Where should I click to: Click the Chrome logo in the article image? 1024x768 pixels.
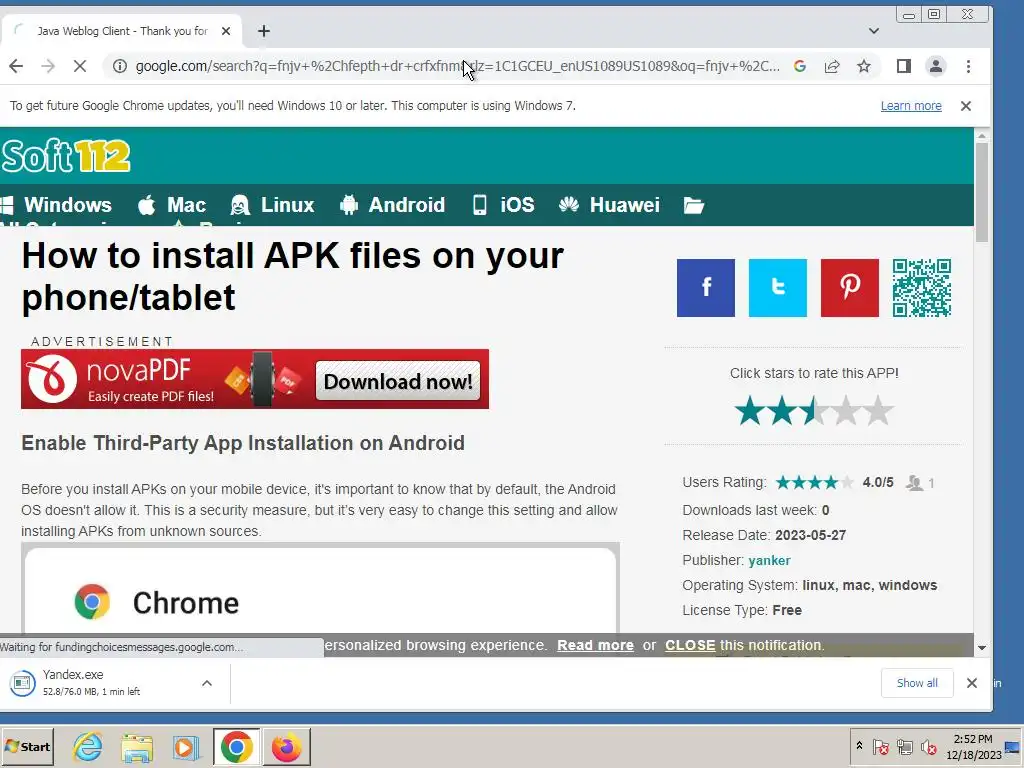pyautogui.click(x=92, y=601)
